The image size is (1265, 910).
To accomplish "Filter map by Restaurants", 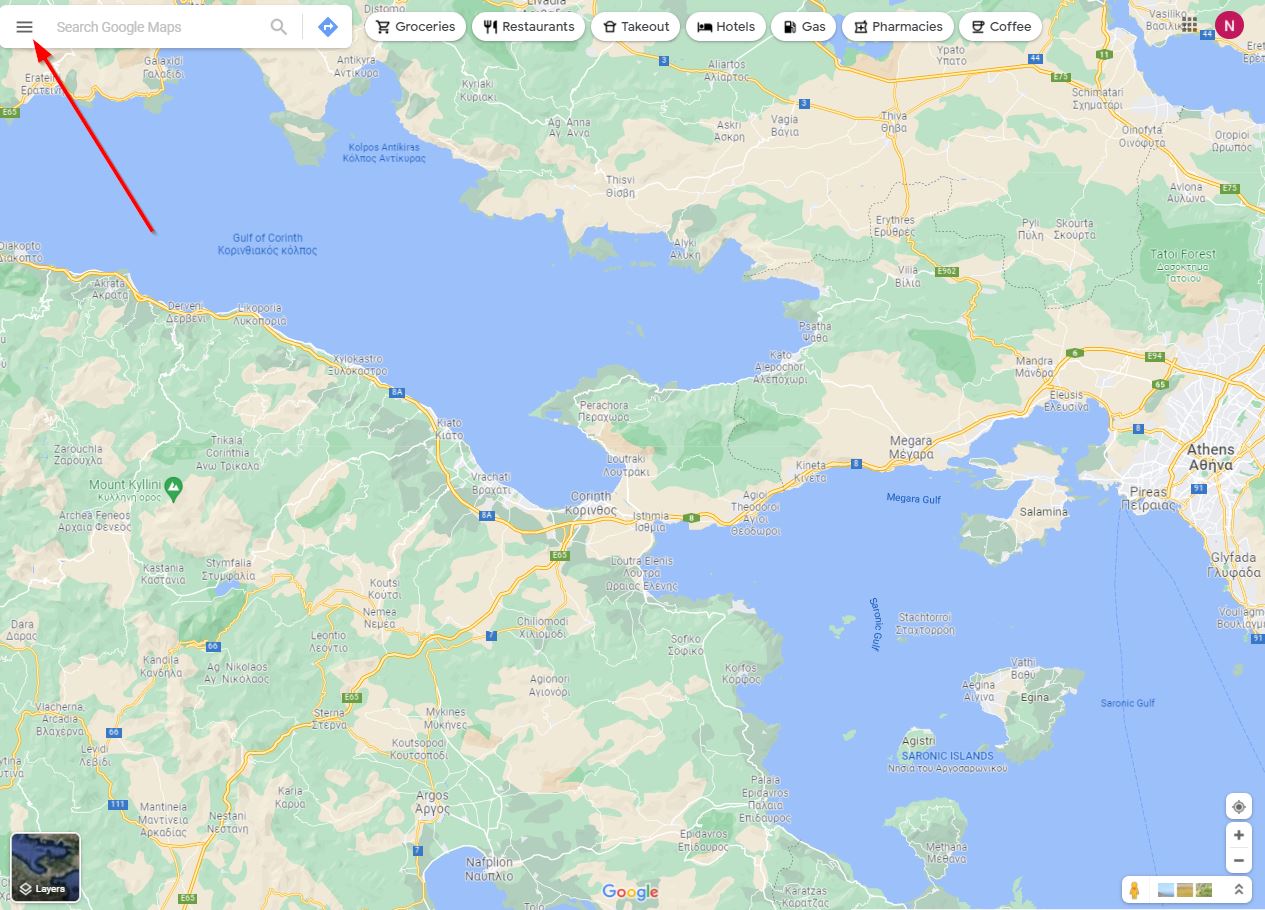I will point(528,27).
